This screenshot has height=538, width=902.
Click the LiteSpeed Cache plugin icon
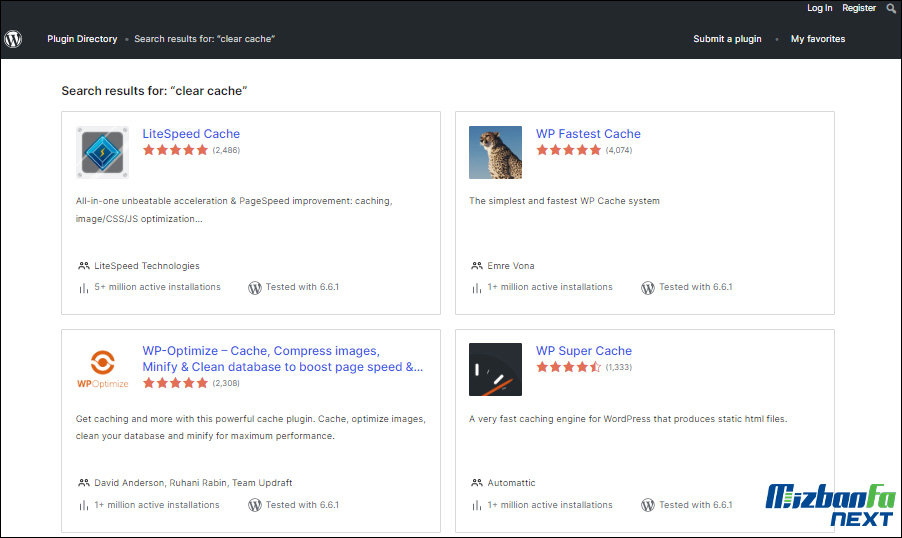(102, 152)
